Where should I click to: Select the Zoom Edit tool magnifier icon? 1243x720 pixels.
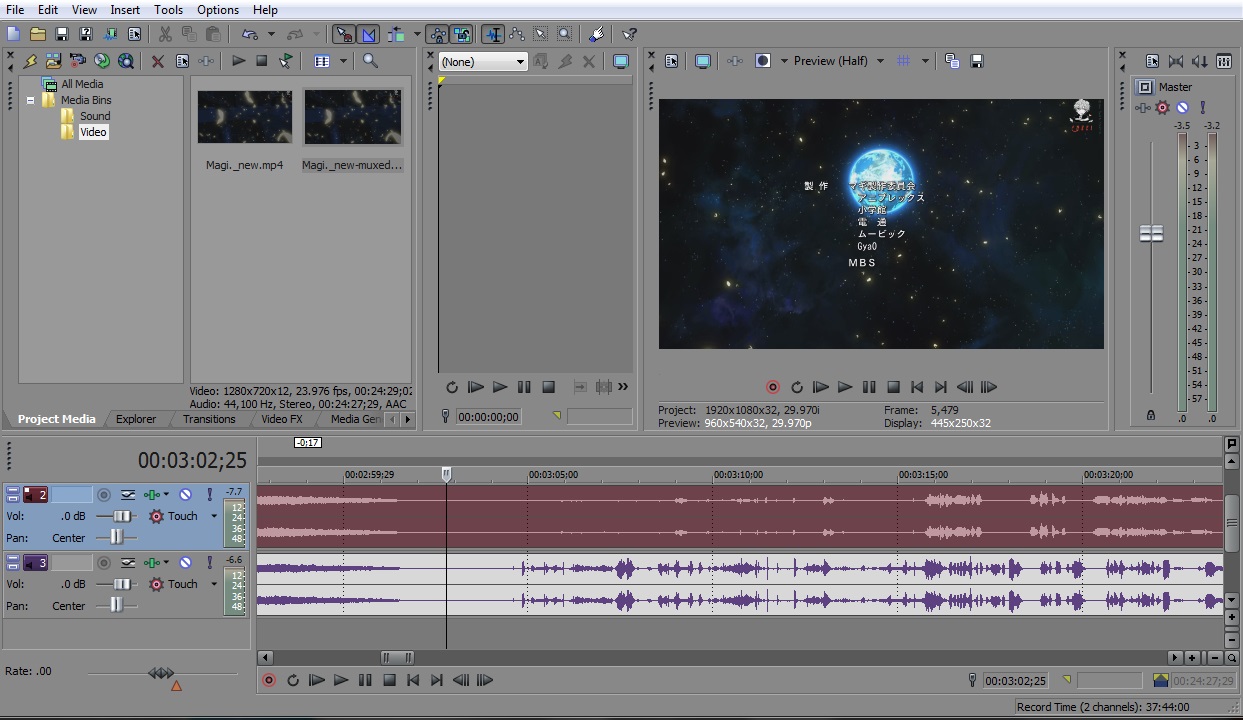565,34
